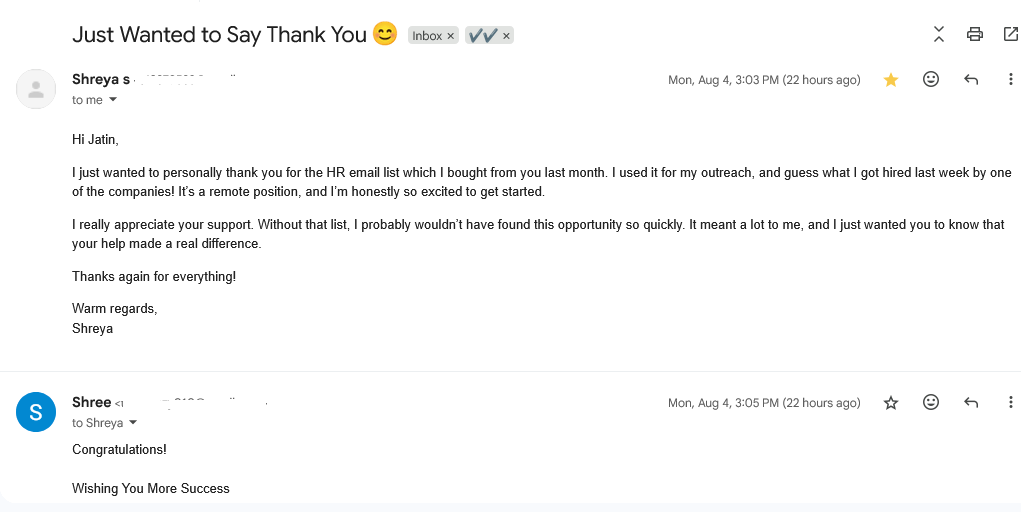Open more options for Shree's message

[x=1010, y=403]
